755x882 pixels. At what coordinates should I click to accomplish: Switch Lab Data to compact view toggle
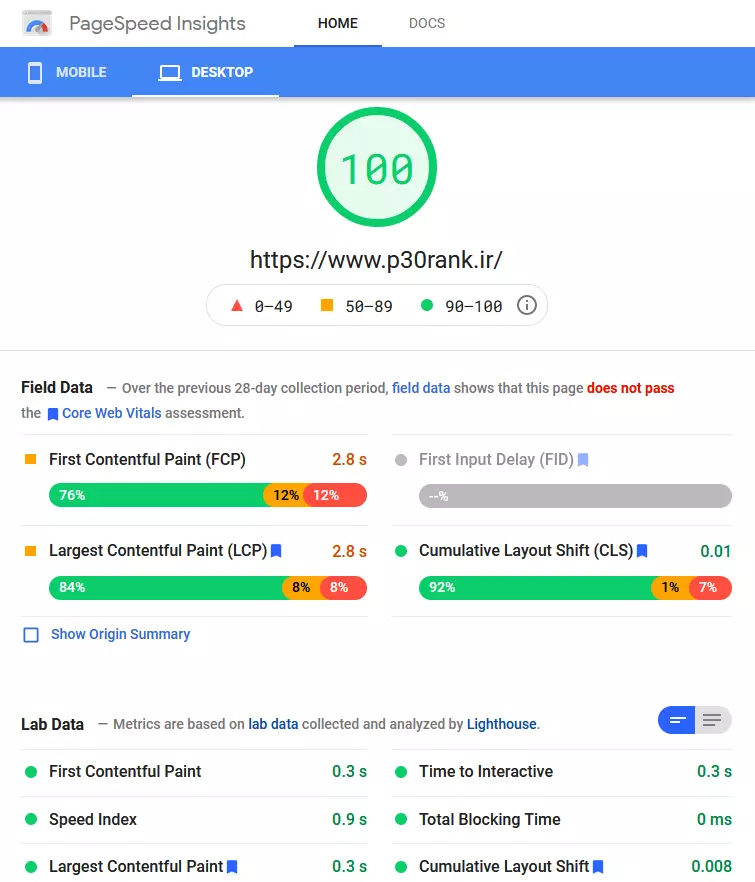pyautogui.click(x=677, y=720)
